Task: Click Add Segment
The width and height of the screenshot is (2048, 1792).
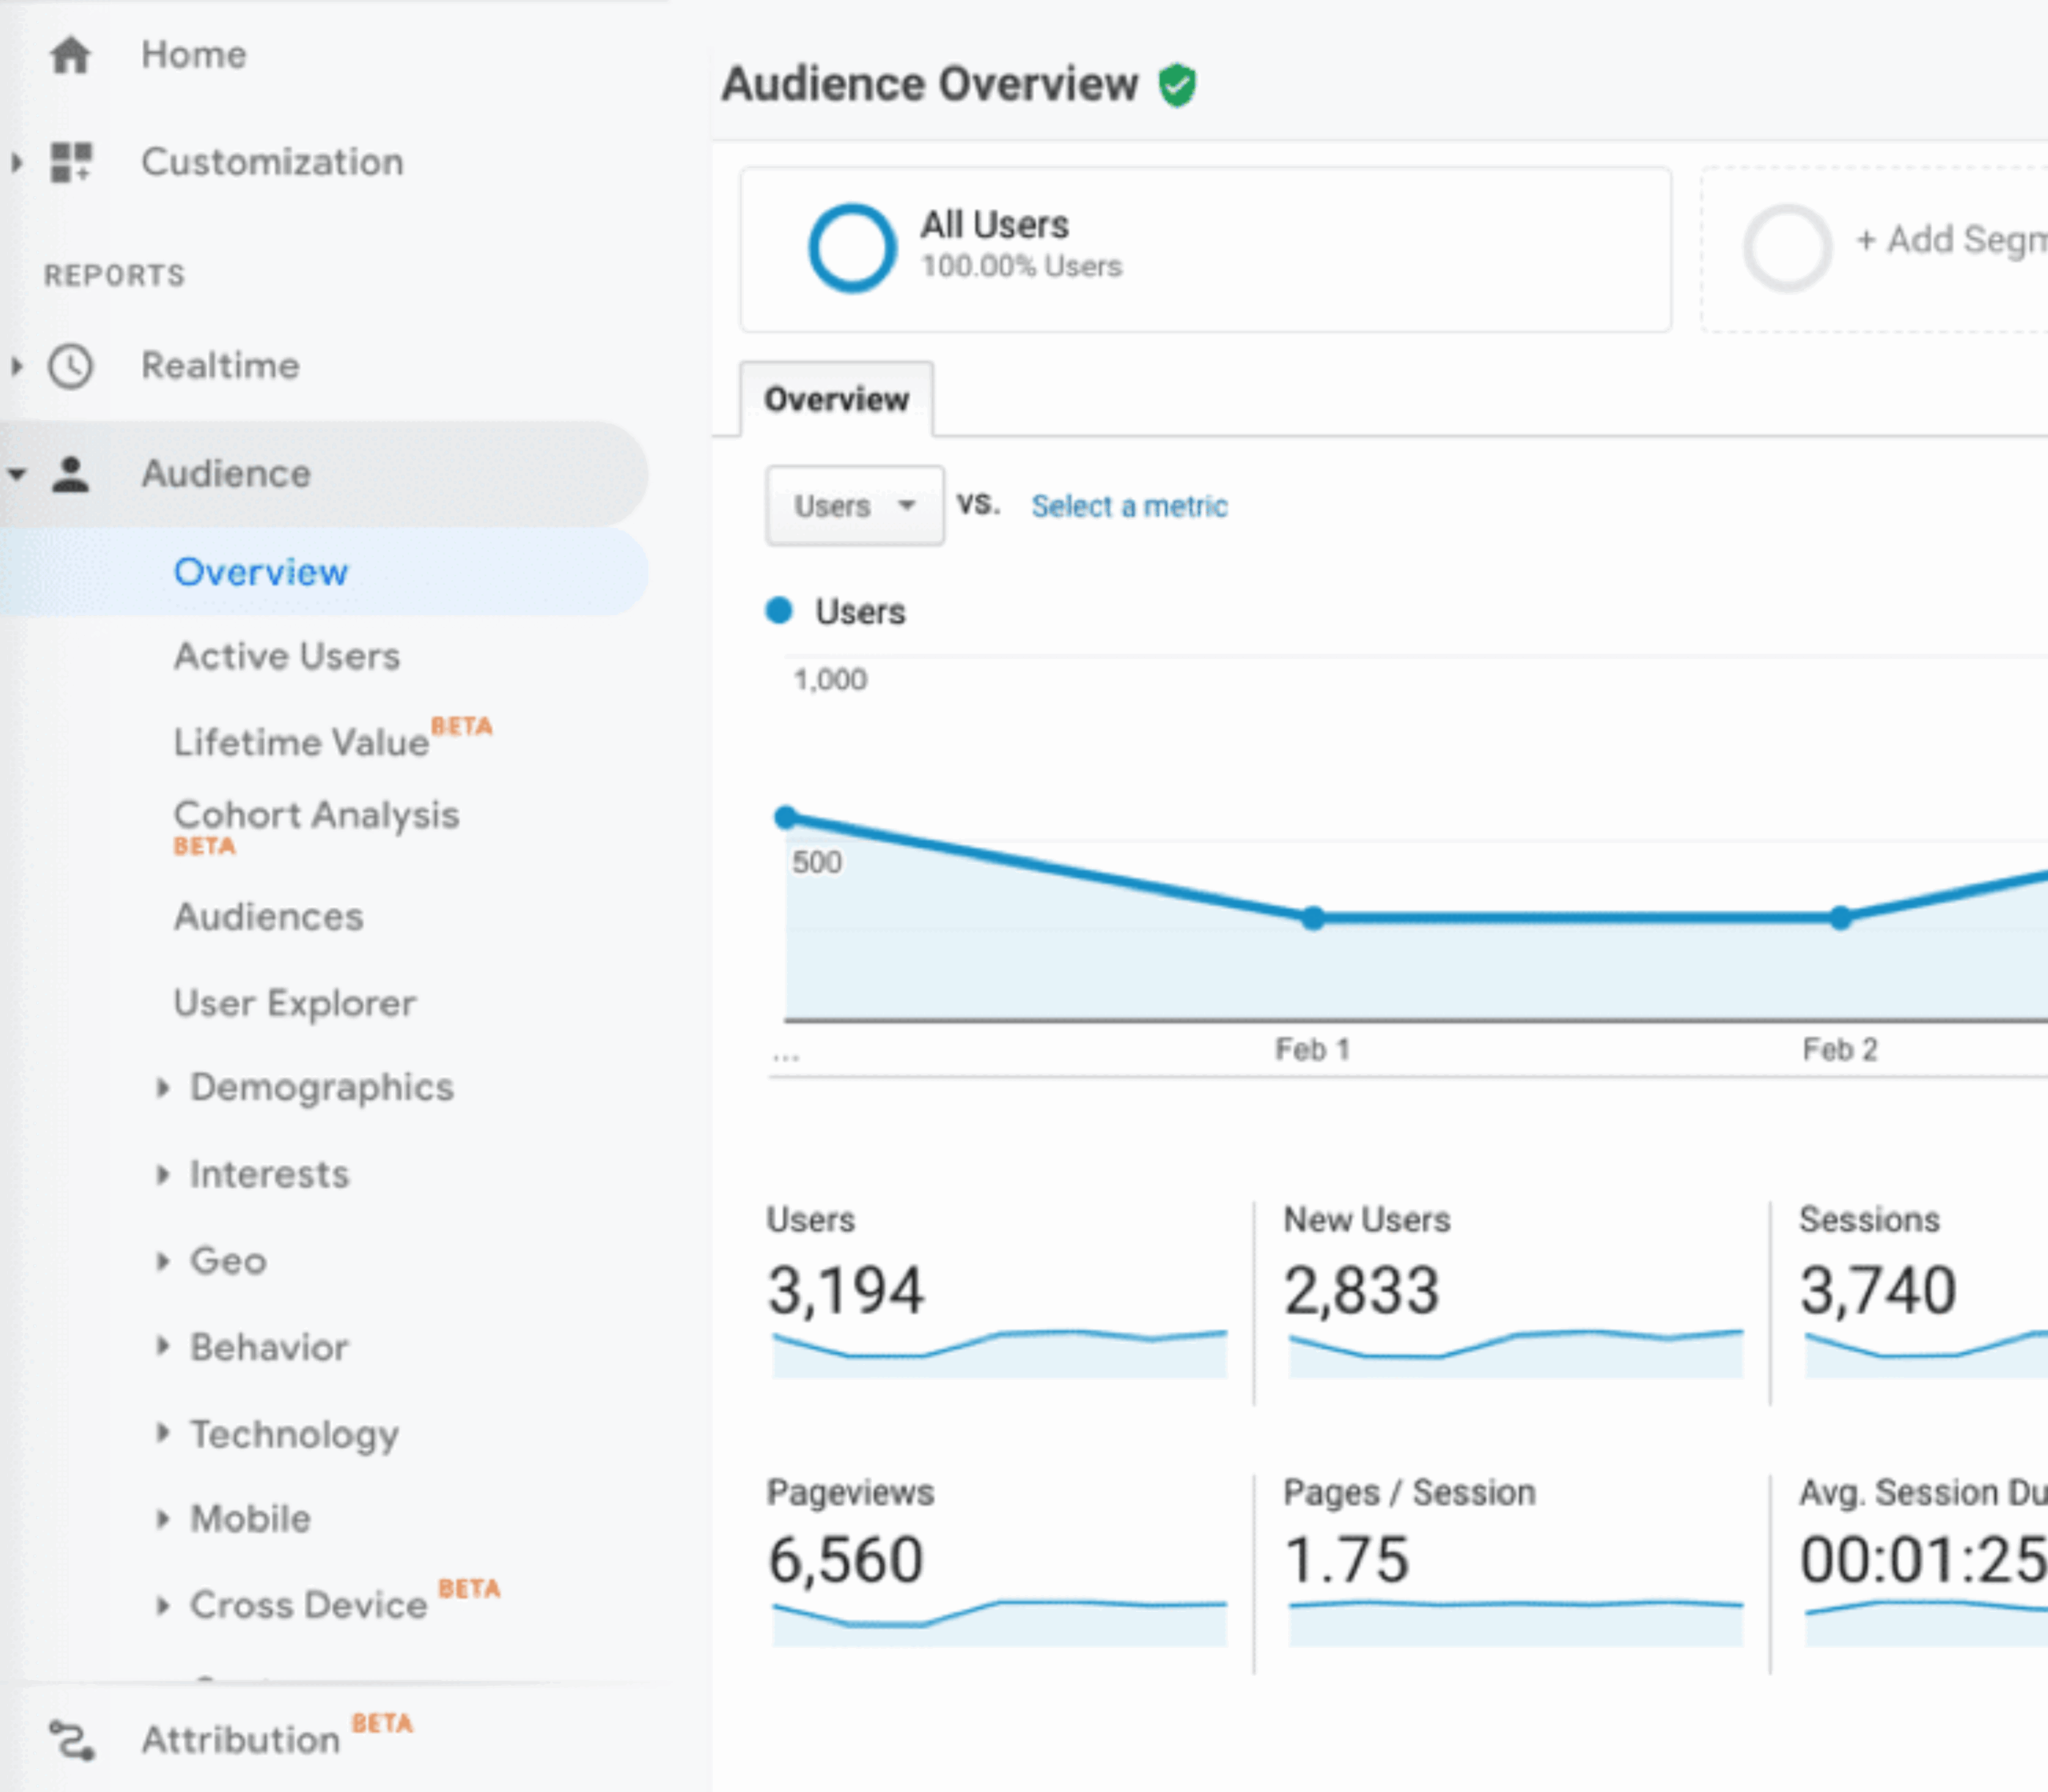Action: pyautogui.click(x=1951, y=240)
